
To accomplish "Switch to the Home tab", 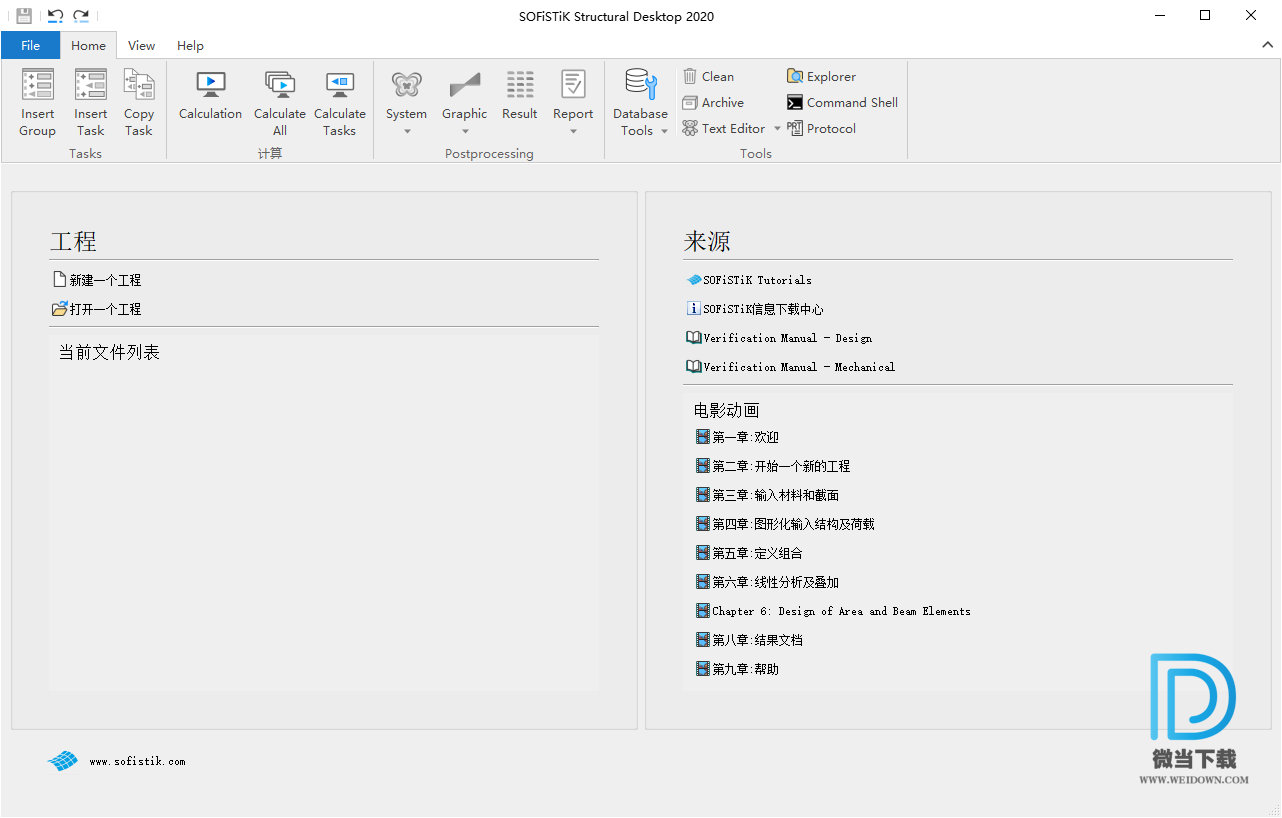I will click(88, 46).
